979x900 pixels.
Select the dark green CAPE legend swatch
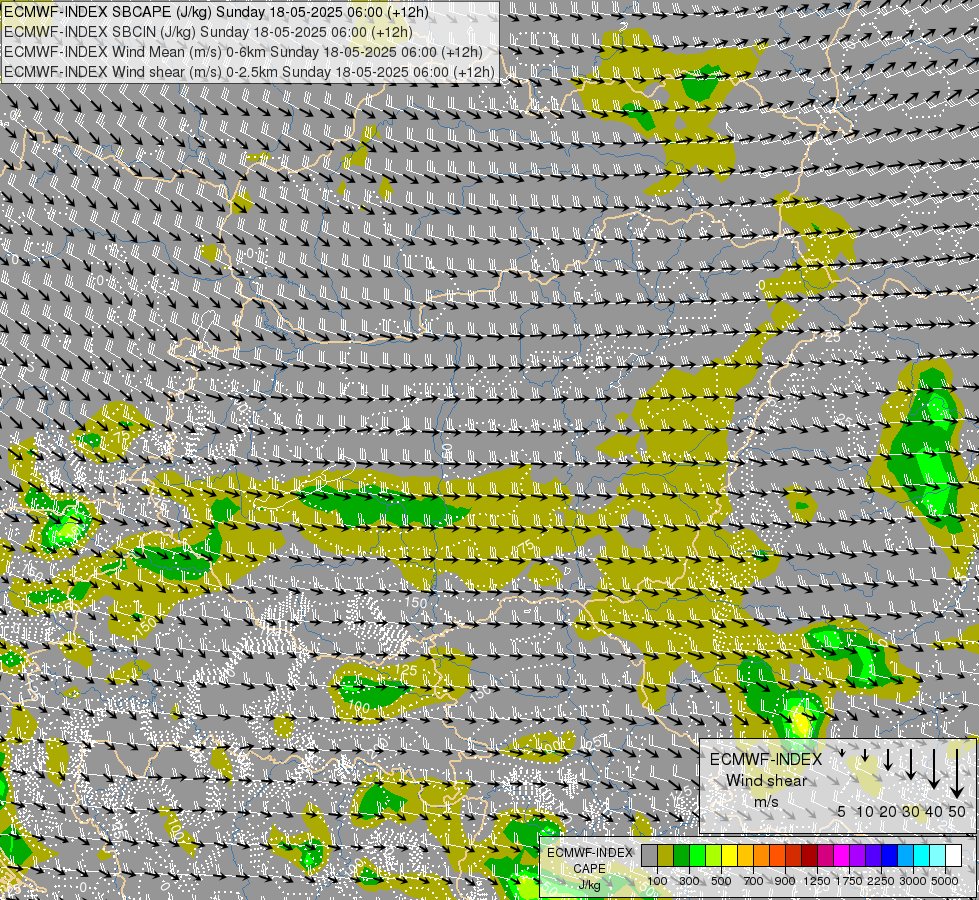(x=682, y=855)
